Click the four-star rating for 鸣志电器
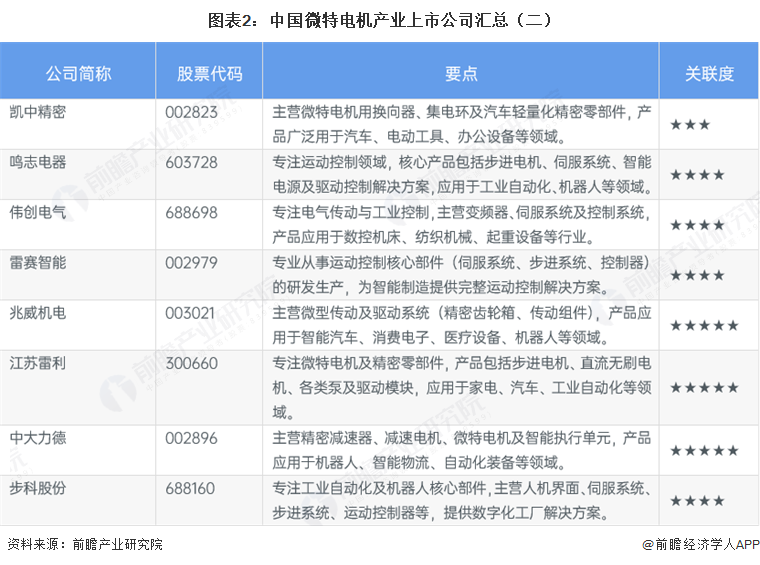Image resolution: width=760 pixels, height=565 pixels. click(x=697, y=175)
